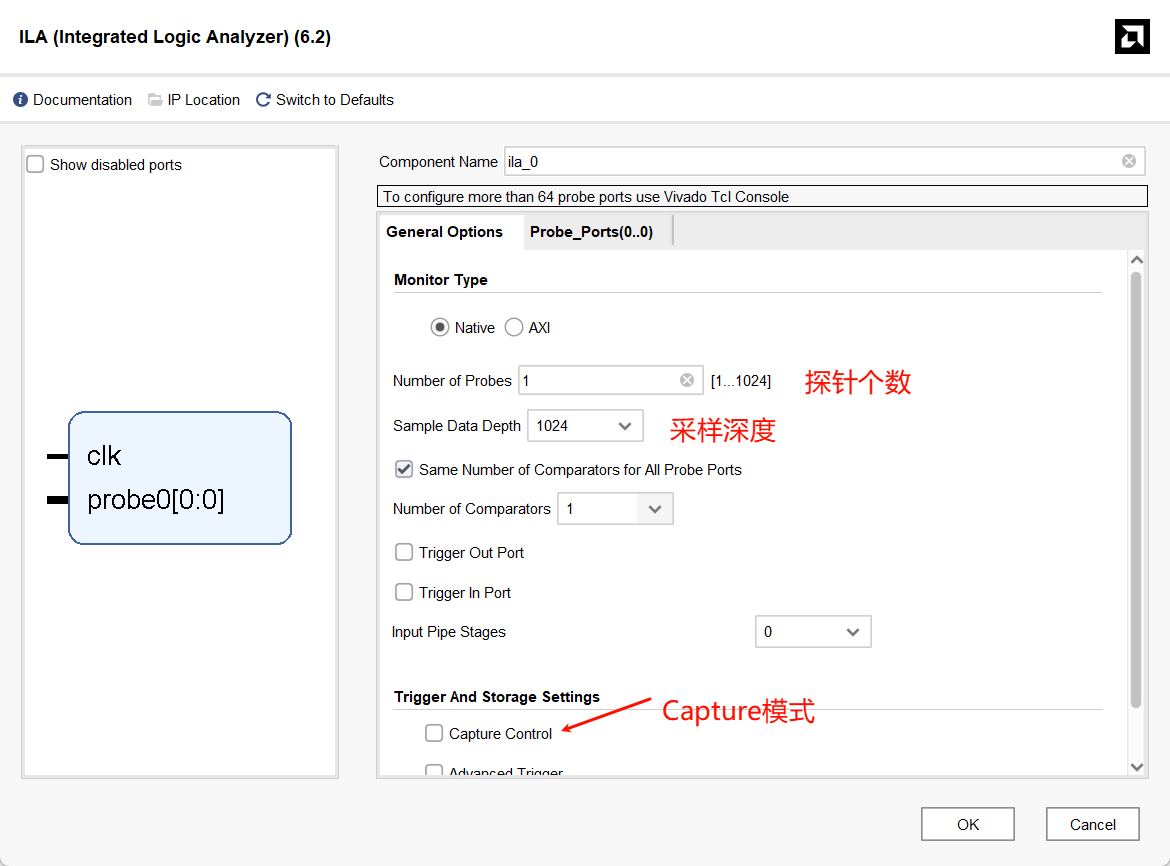Expand the Input Pipe Stages dropdown
Screen dimensions: 1170x866
click(x=813, y=632)
